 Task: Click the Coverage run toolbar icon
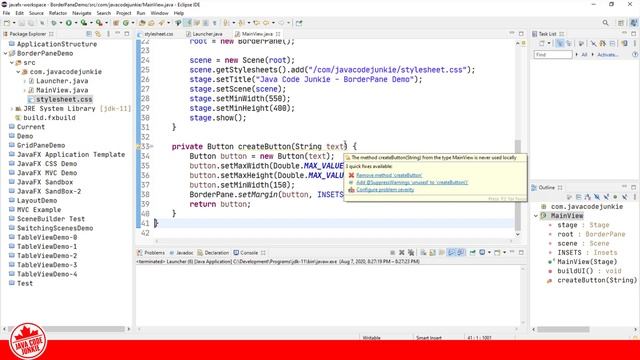tap(84, 23)
